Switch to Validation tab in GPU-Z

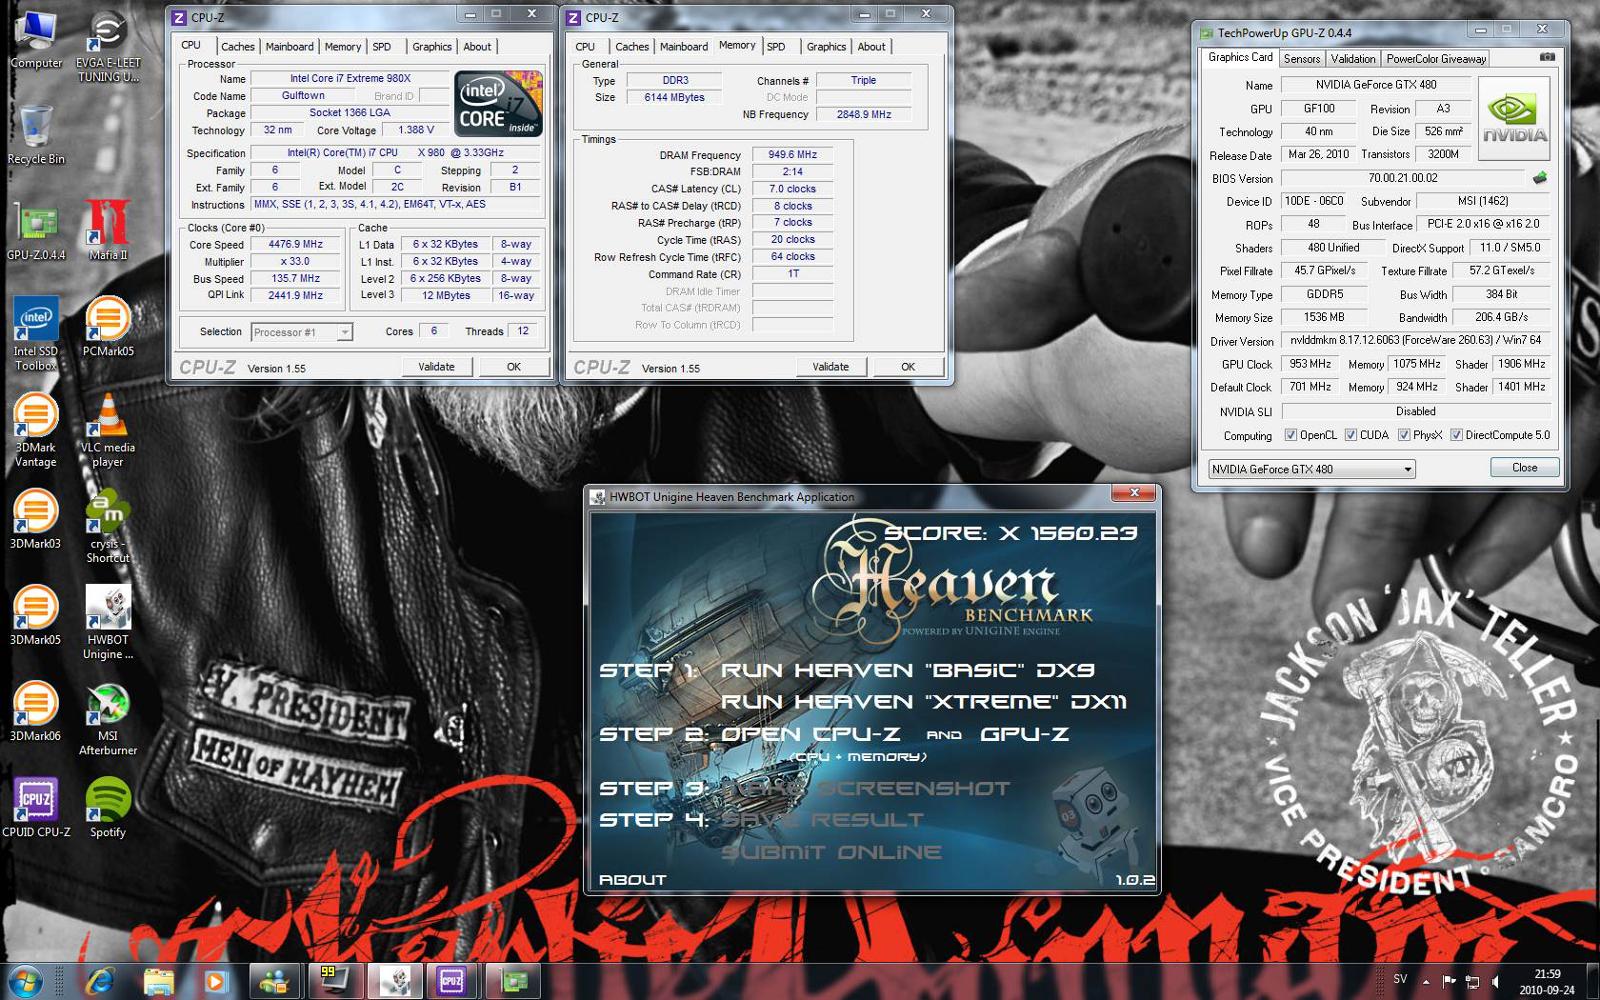pyautogui.click(x=1353, y=59)
